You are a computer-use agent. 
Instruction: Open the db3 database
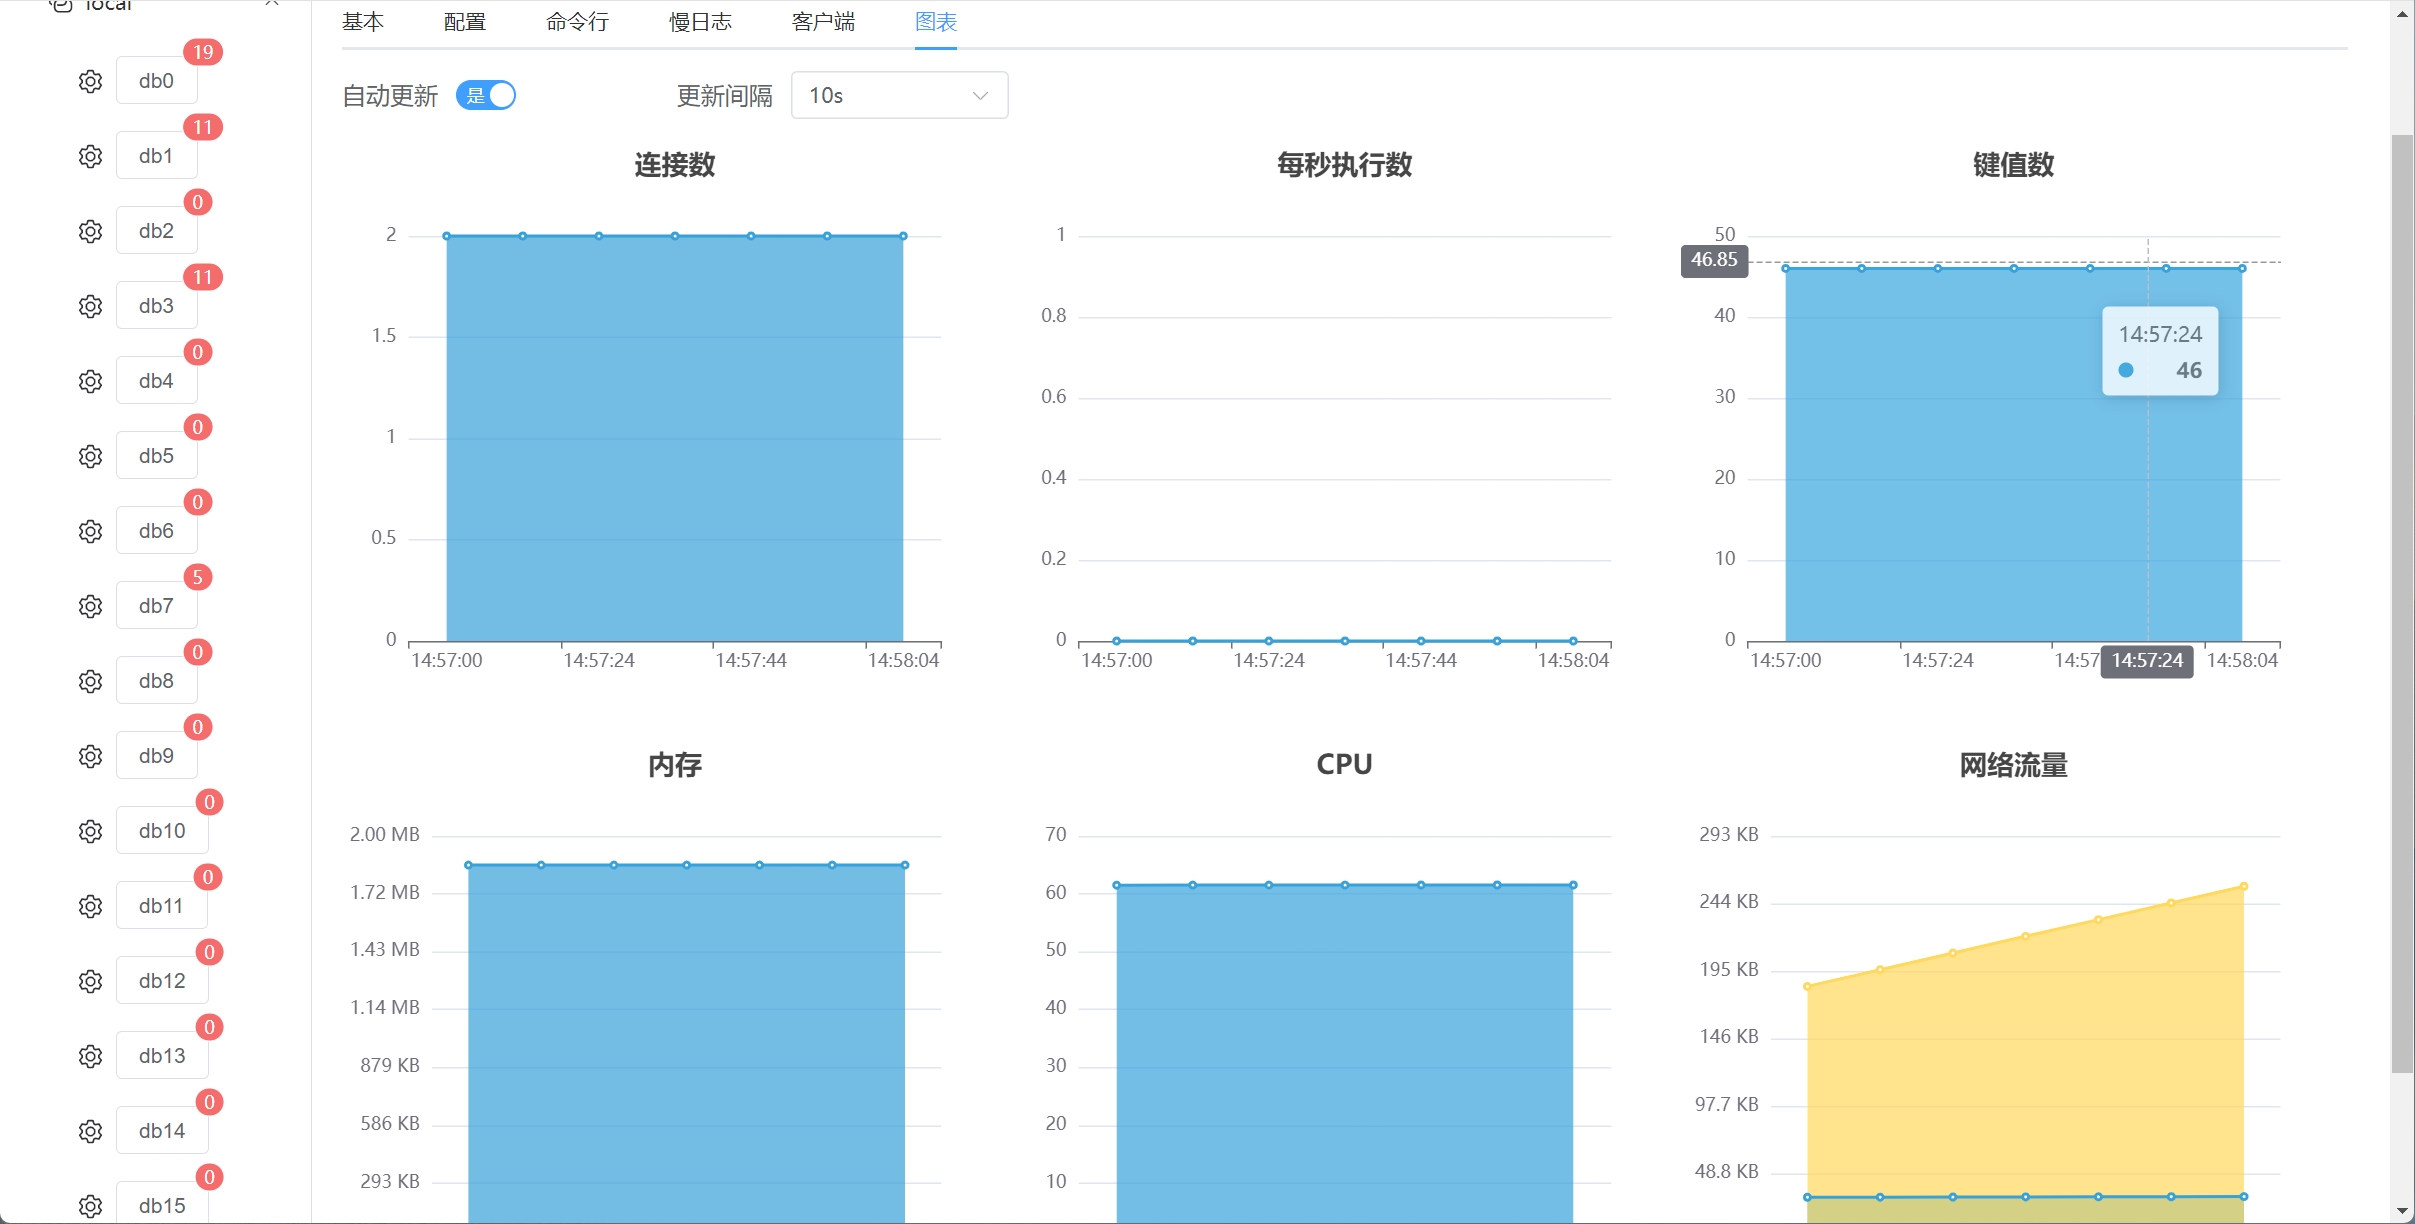pyautogui.click(x=156, y=306)
